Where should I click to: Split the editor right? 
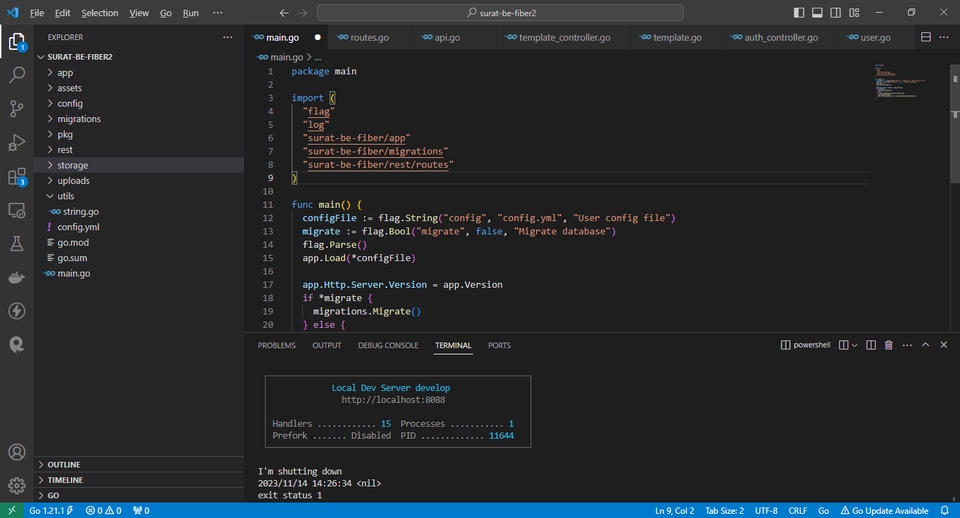tap(926, 37)
